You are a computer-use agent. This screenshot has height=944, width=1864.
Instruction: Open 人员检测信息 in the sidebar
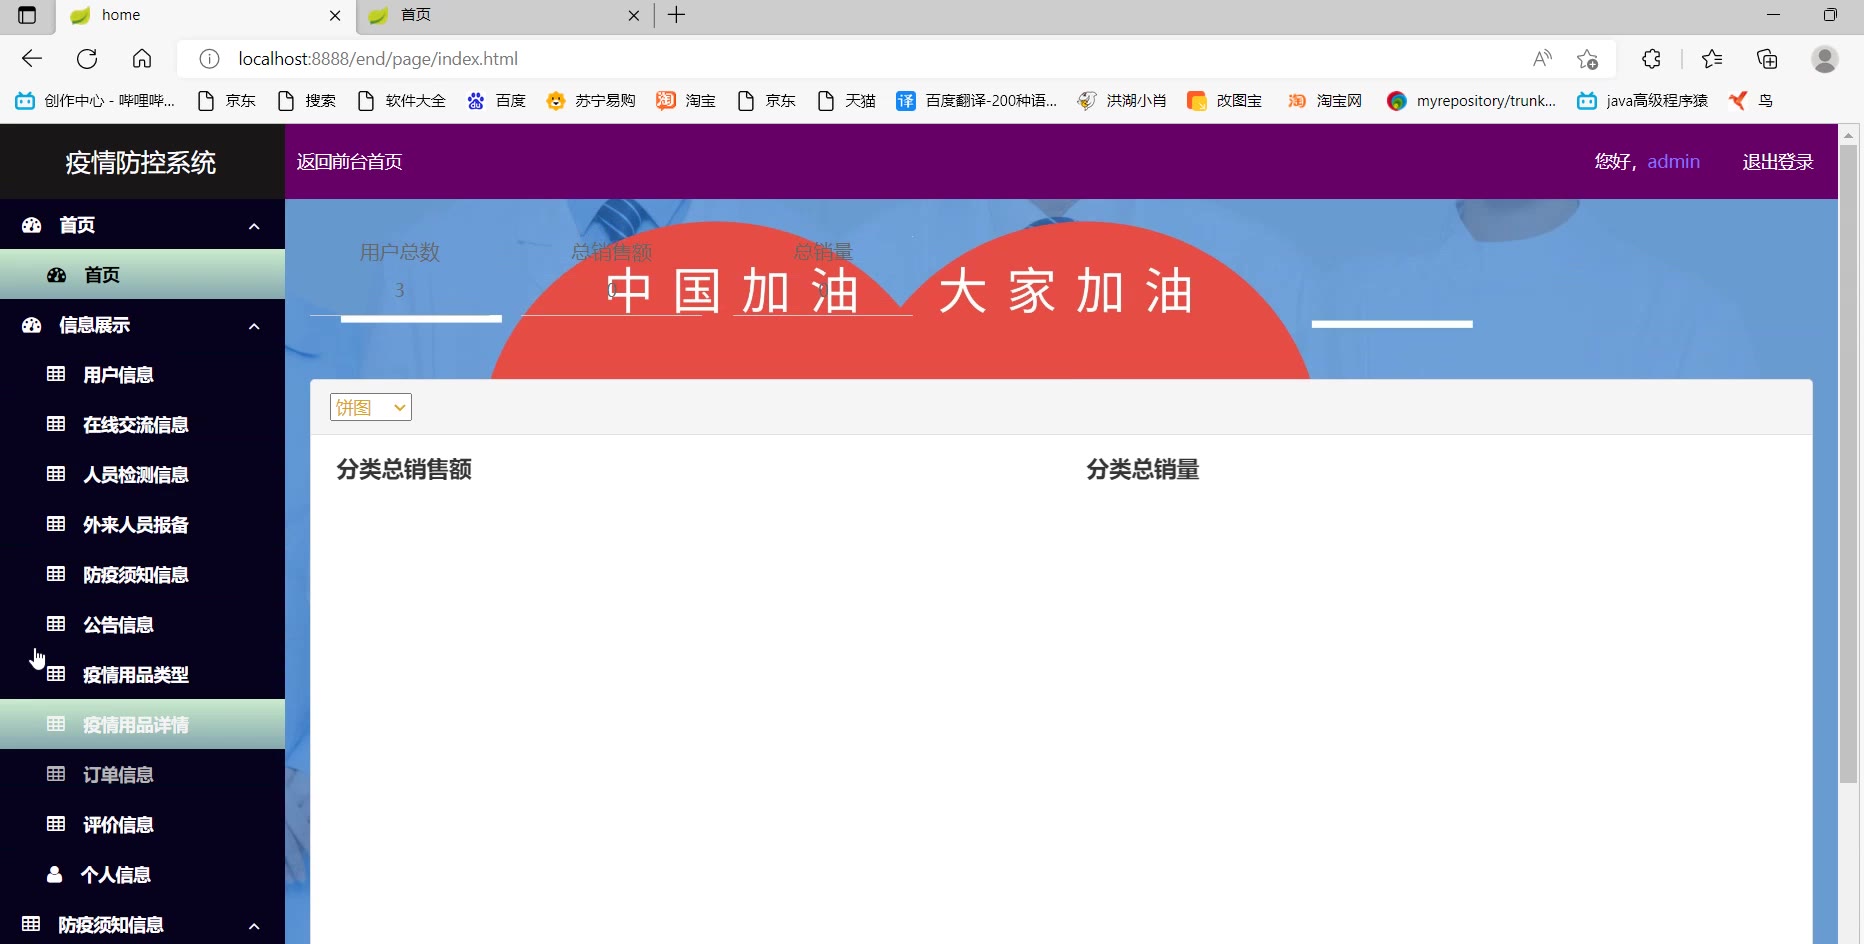tap(142, 475)
